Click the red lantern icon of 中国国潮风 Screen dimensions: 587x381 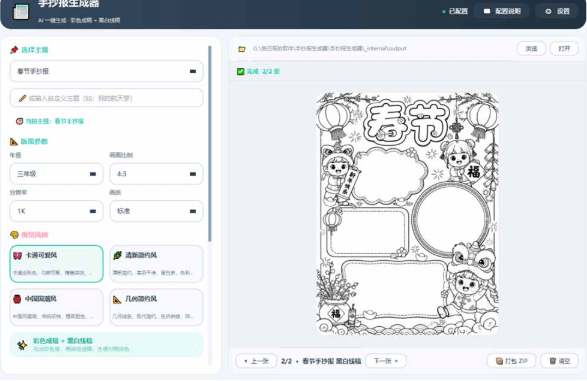tap(17, 299)
